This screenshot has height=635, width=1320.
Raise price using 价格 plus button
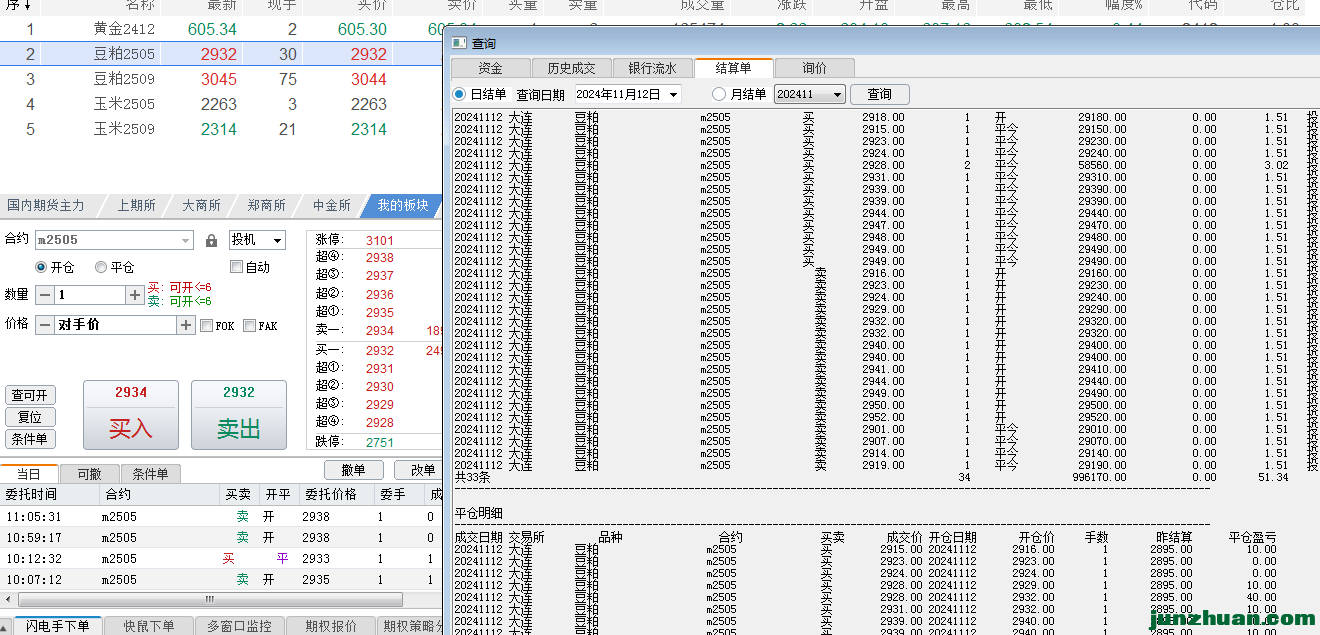(x=186, y=325)
